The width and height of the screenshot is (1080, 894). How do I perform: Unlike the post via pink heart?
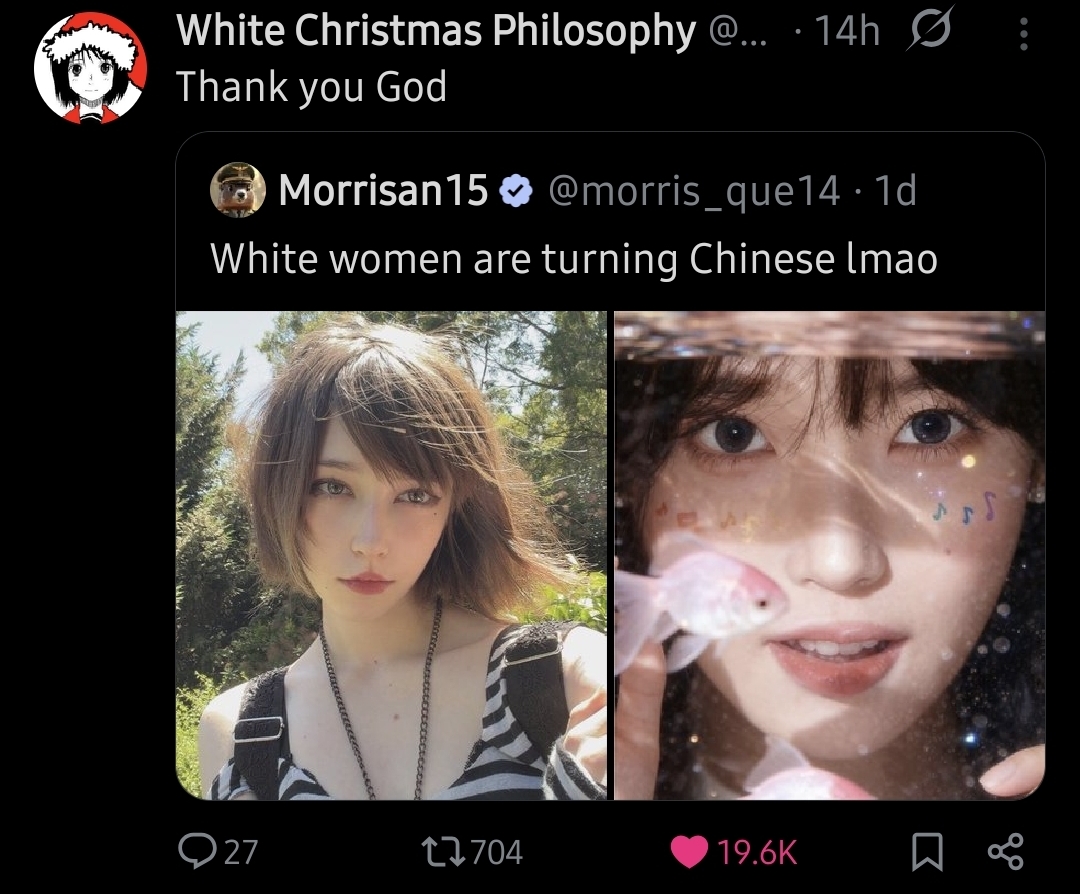(689, 852)
